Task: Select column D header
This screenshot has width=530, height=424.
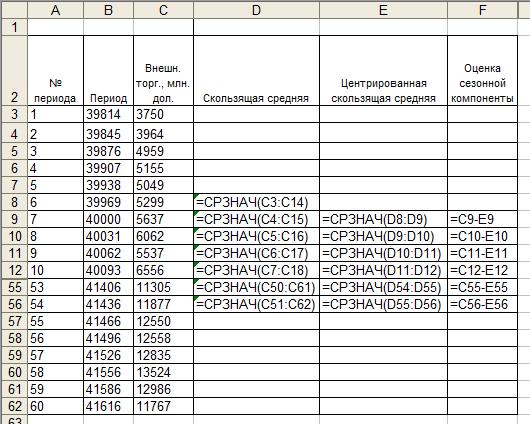Action: tap(256, 10)
